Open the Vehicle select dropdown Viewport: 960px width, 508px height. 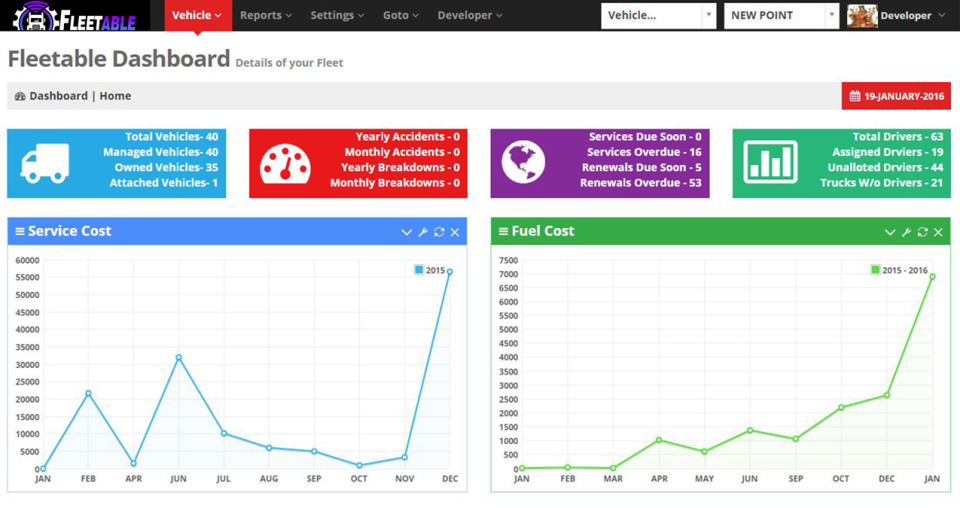pyautogui.click(x=659, y=16)
